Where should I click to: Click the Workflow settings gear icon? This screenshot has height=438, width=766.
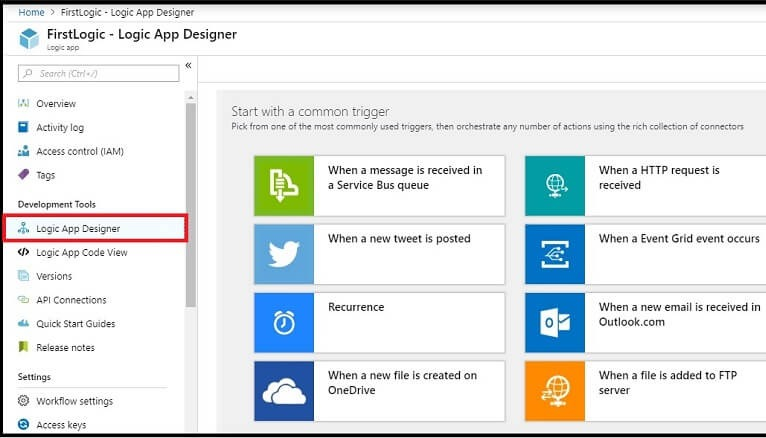coord(23,400)
